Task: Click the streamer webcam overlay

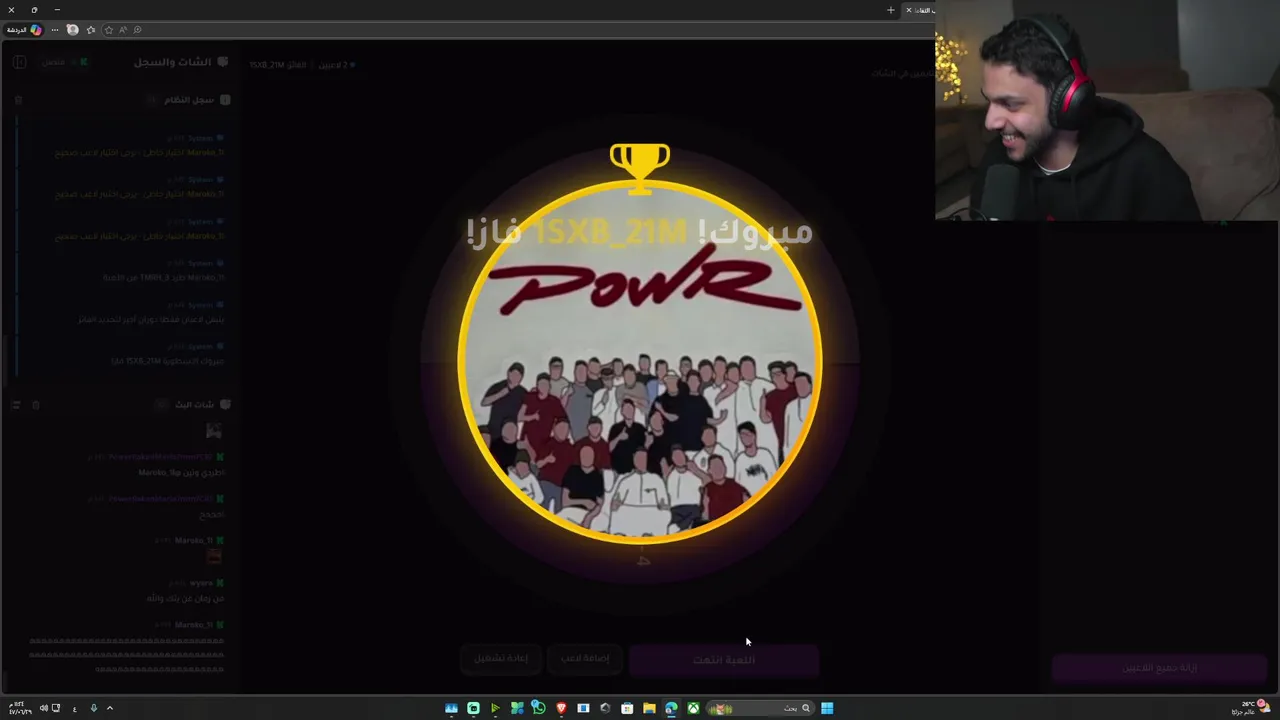Action: point(1107,110)
